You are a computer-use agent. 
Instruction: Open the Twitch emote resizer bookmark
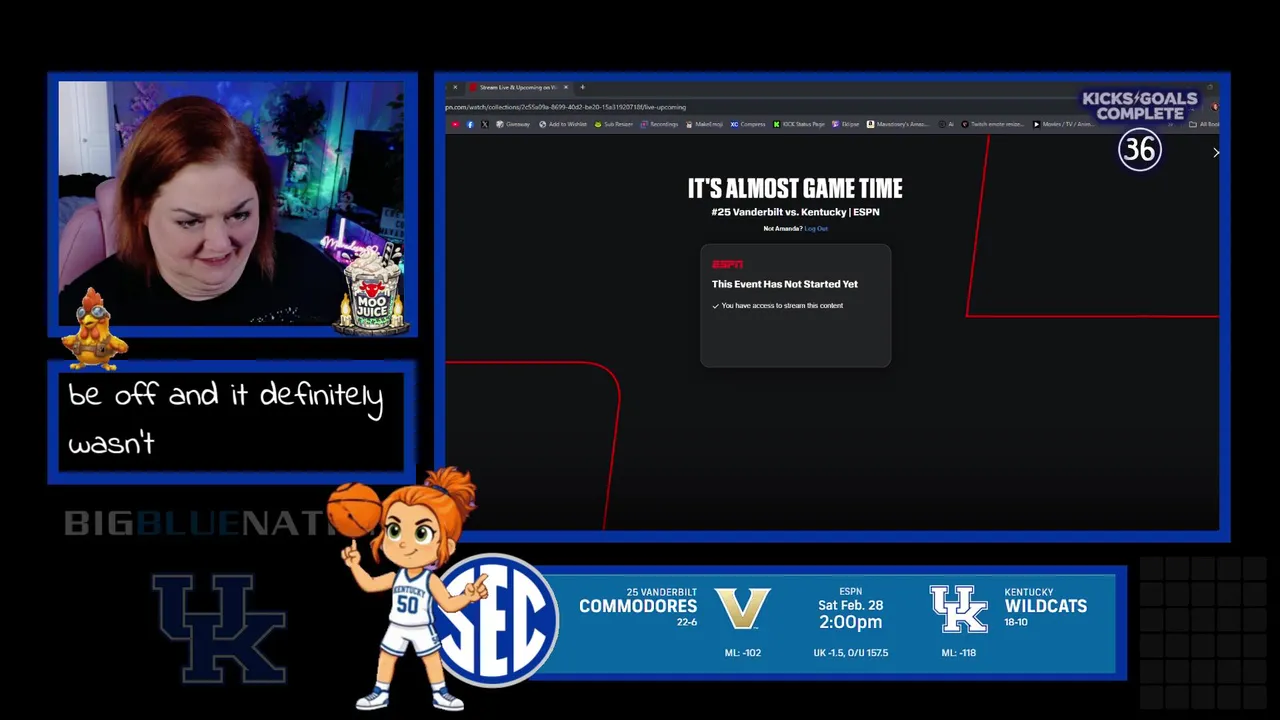993,124
